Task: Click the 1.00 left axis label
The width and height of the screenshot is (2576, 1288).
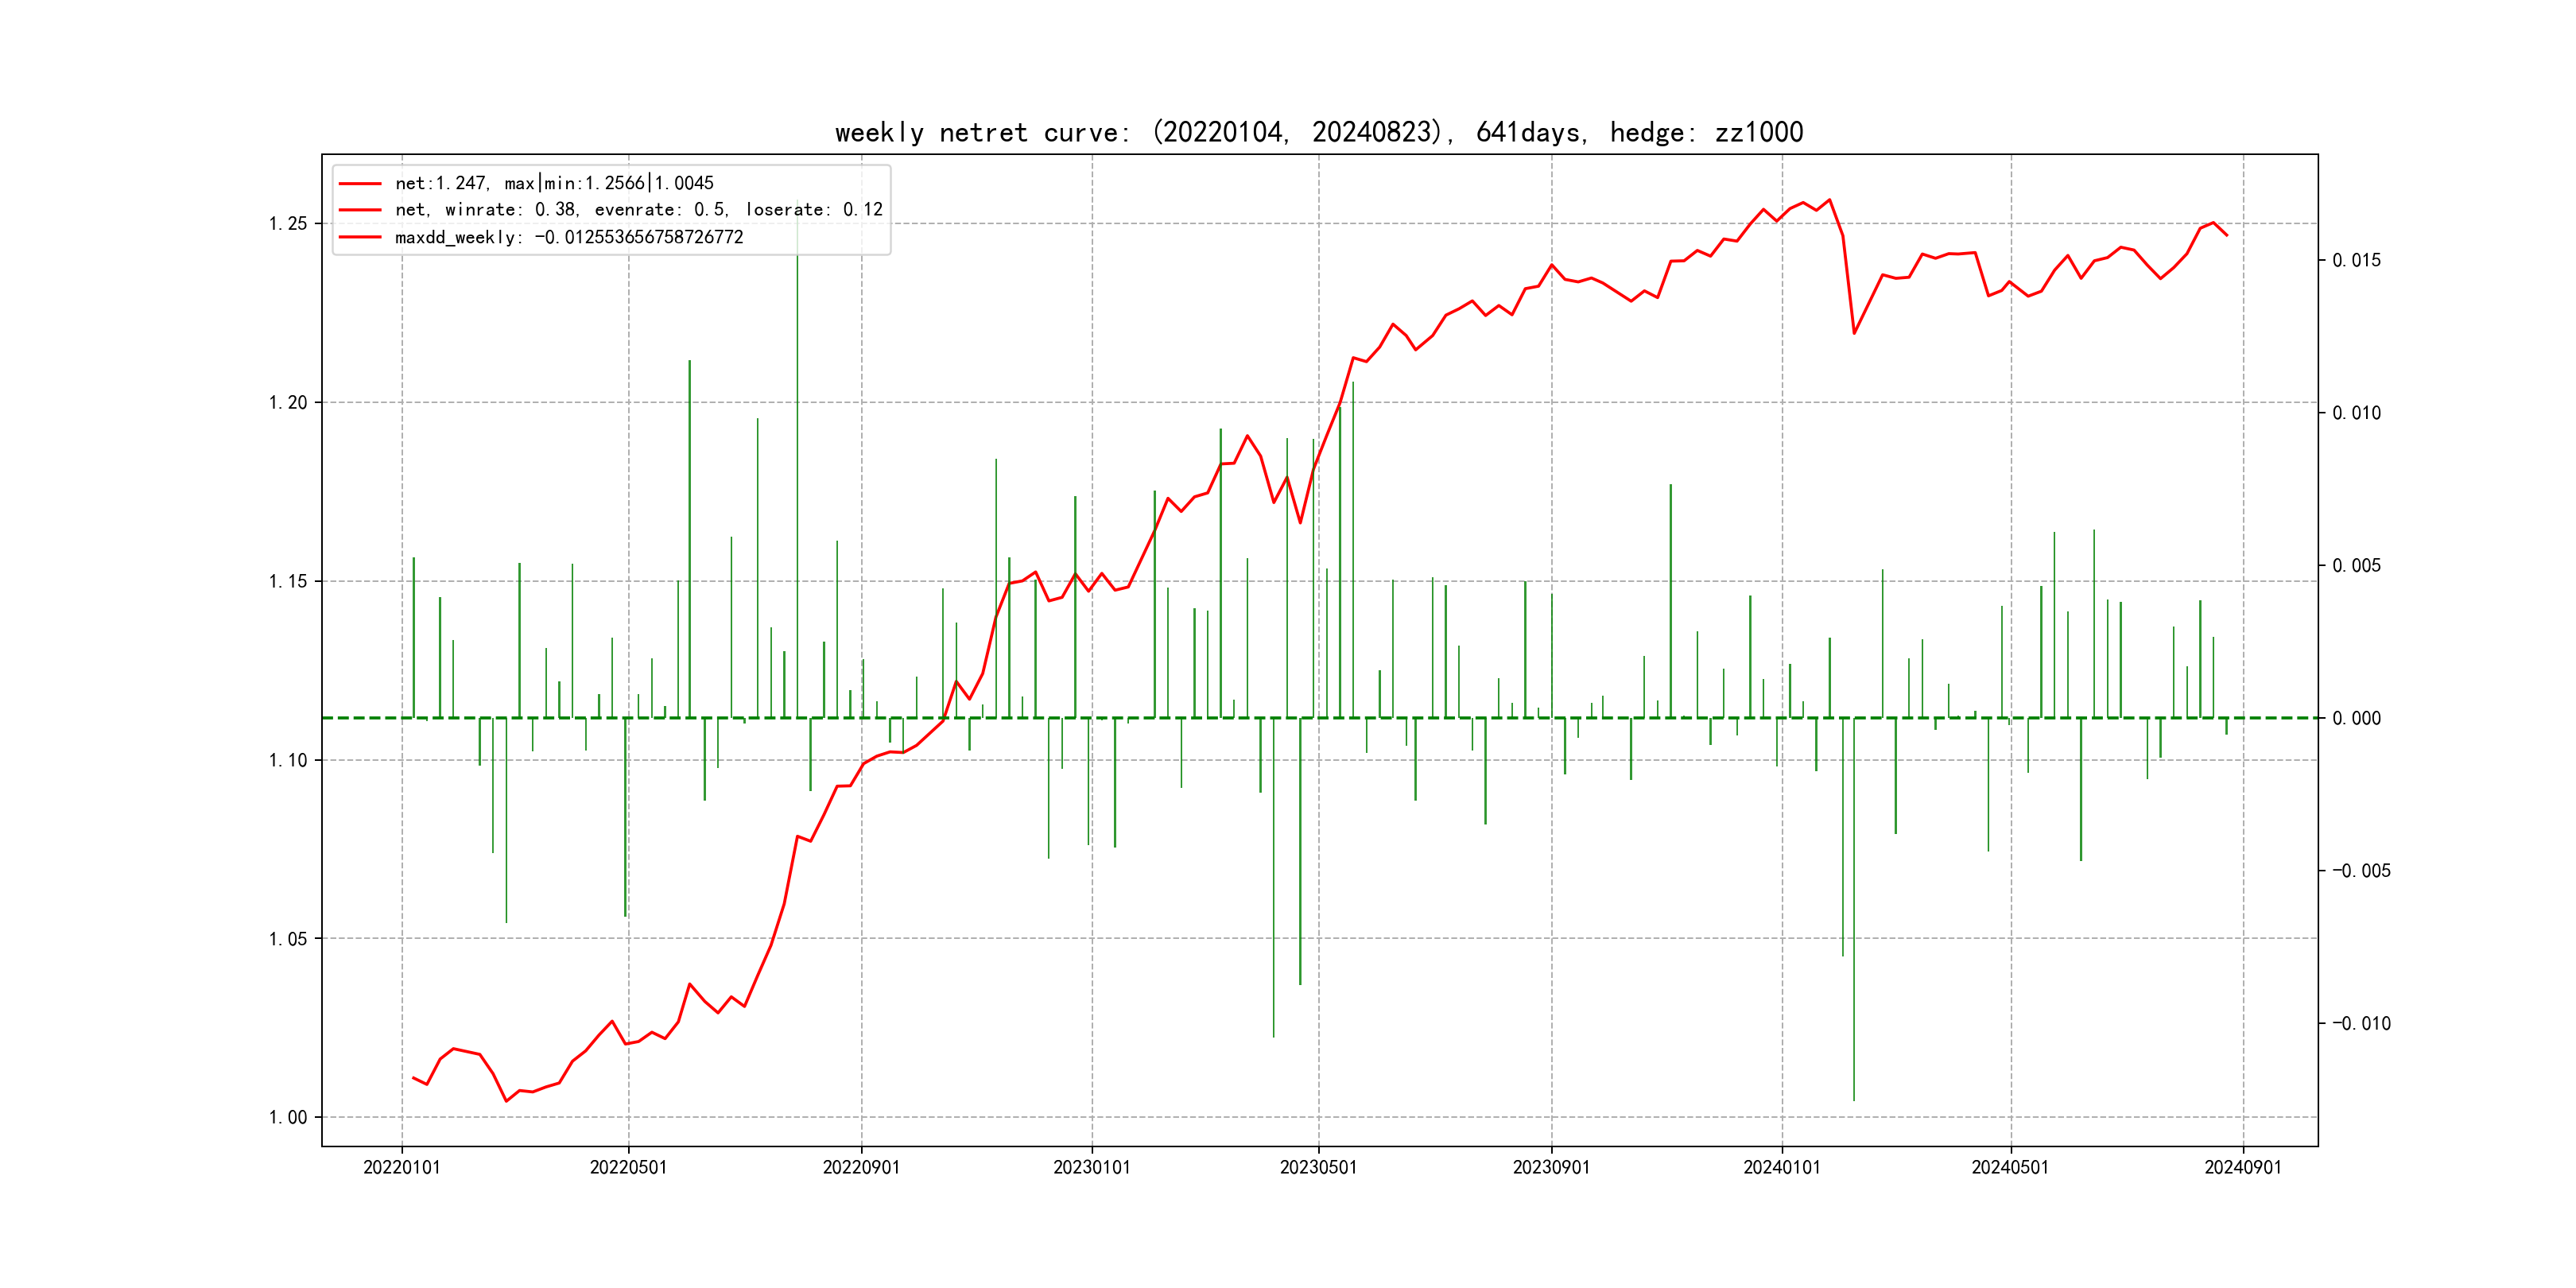Action: pyautogui.click(x=287, y=1118)
